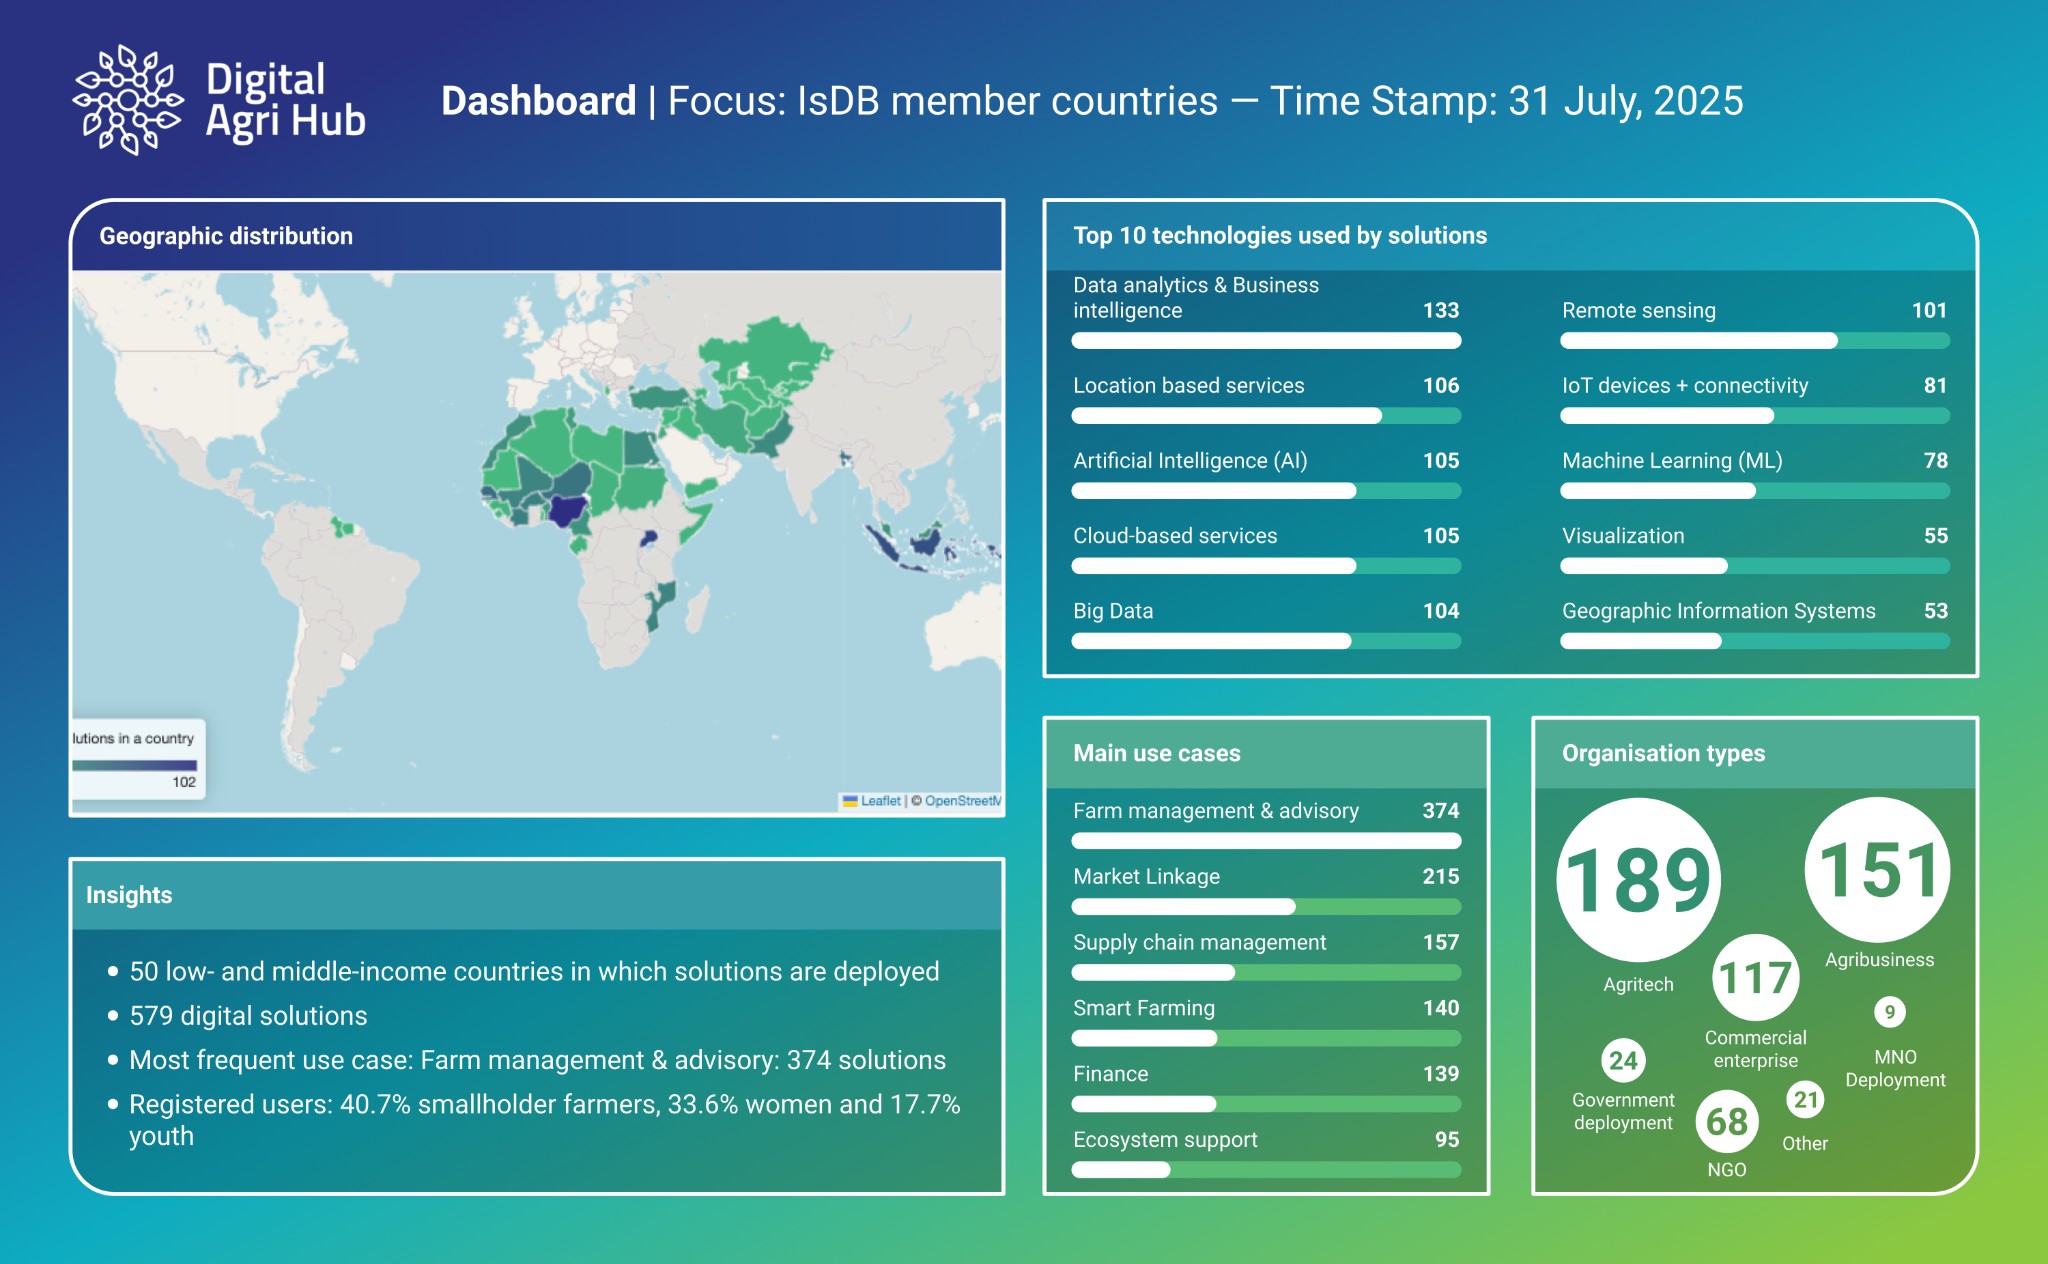
Task: Click the Indonesia region on the map
Action: pos(925,544)
